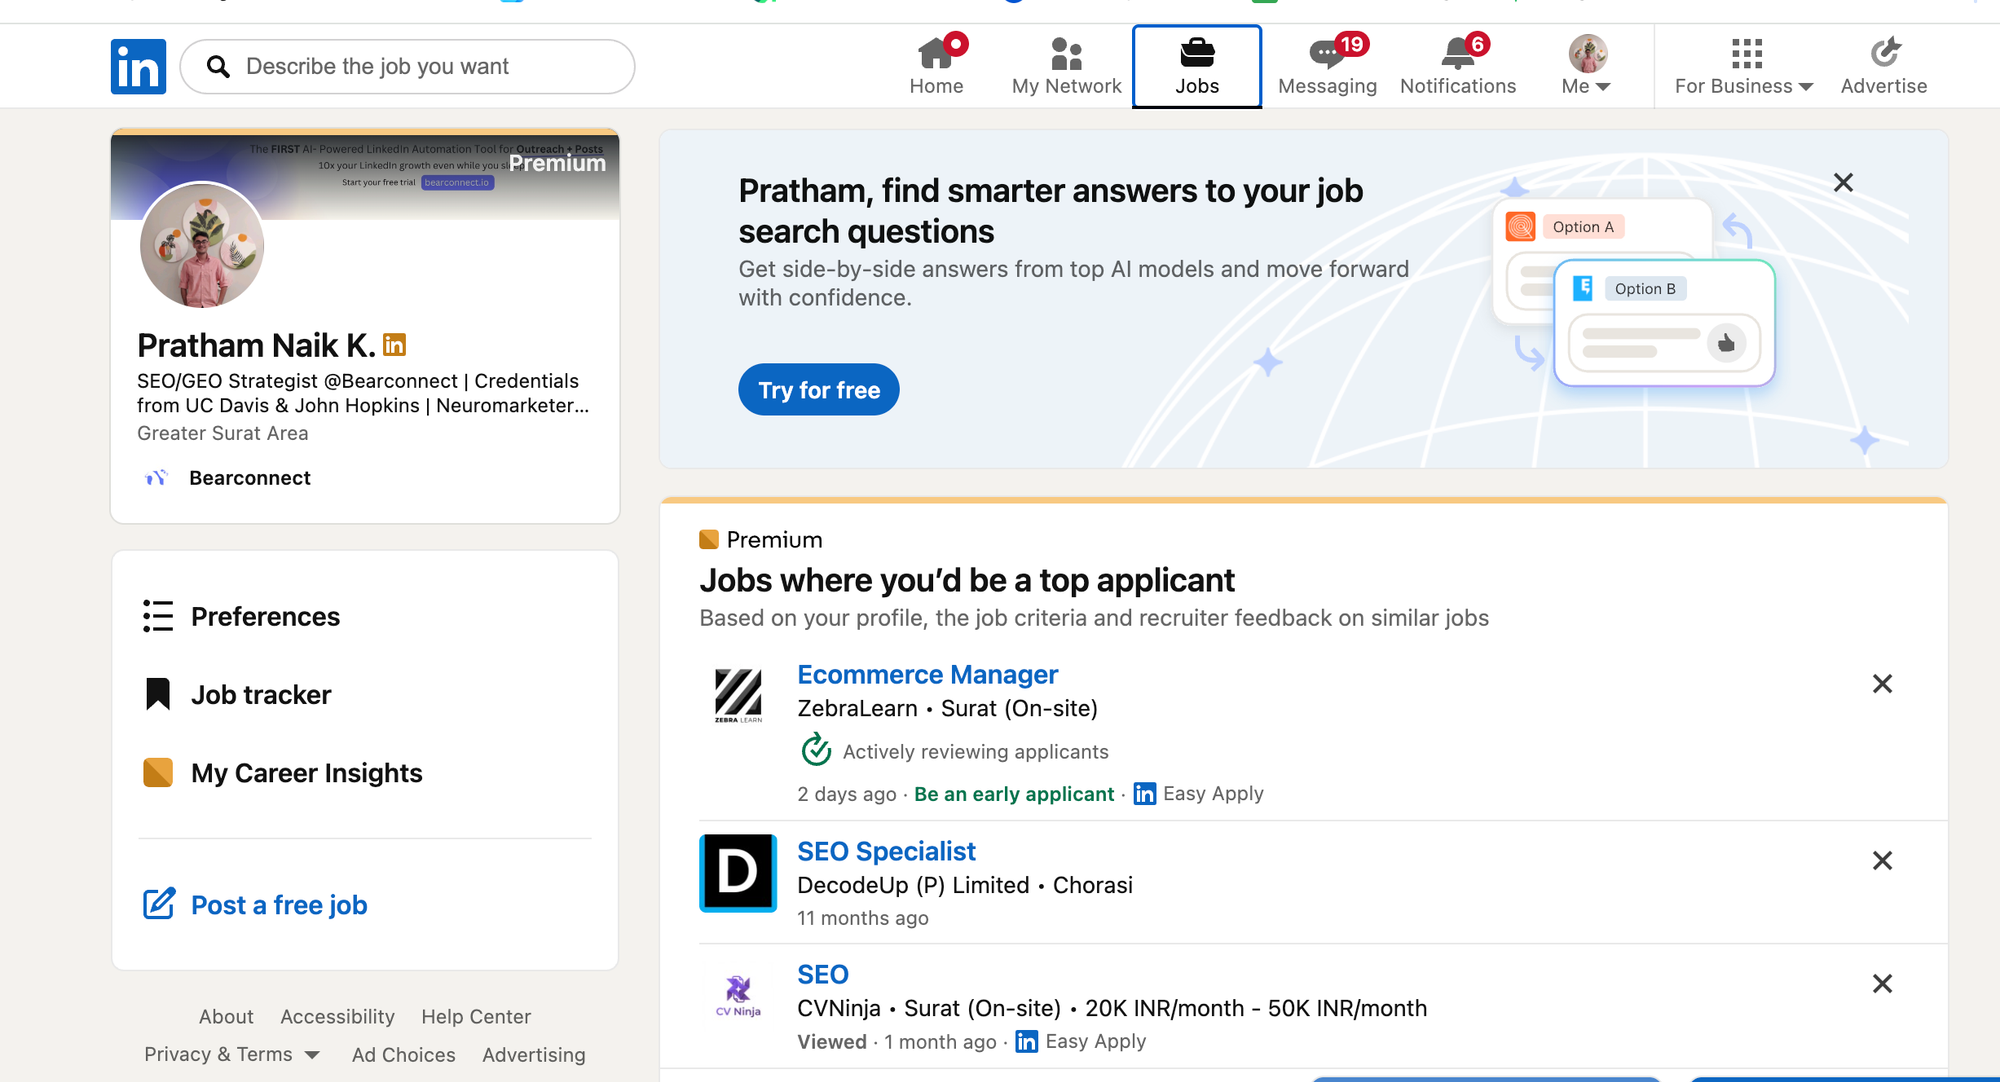Image resolution: width=2000 pixels, height=1082 pixels.
Task: Click 'Jobs where you'd be a top applicant' heading
Action: coord(967,580)
